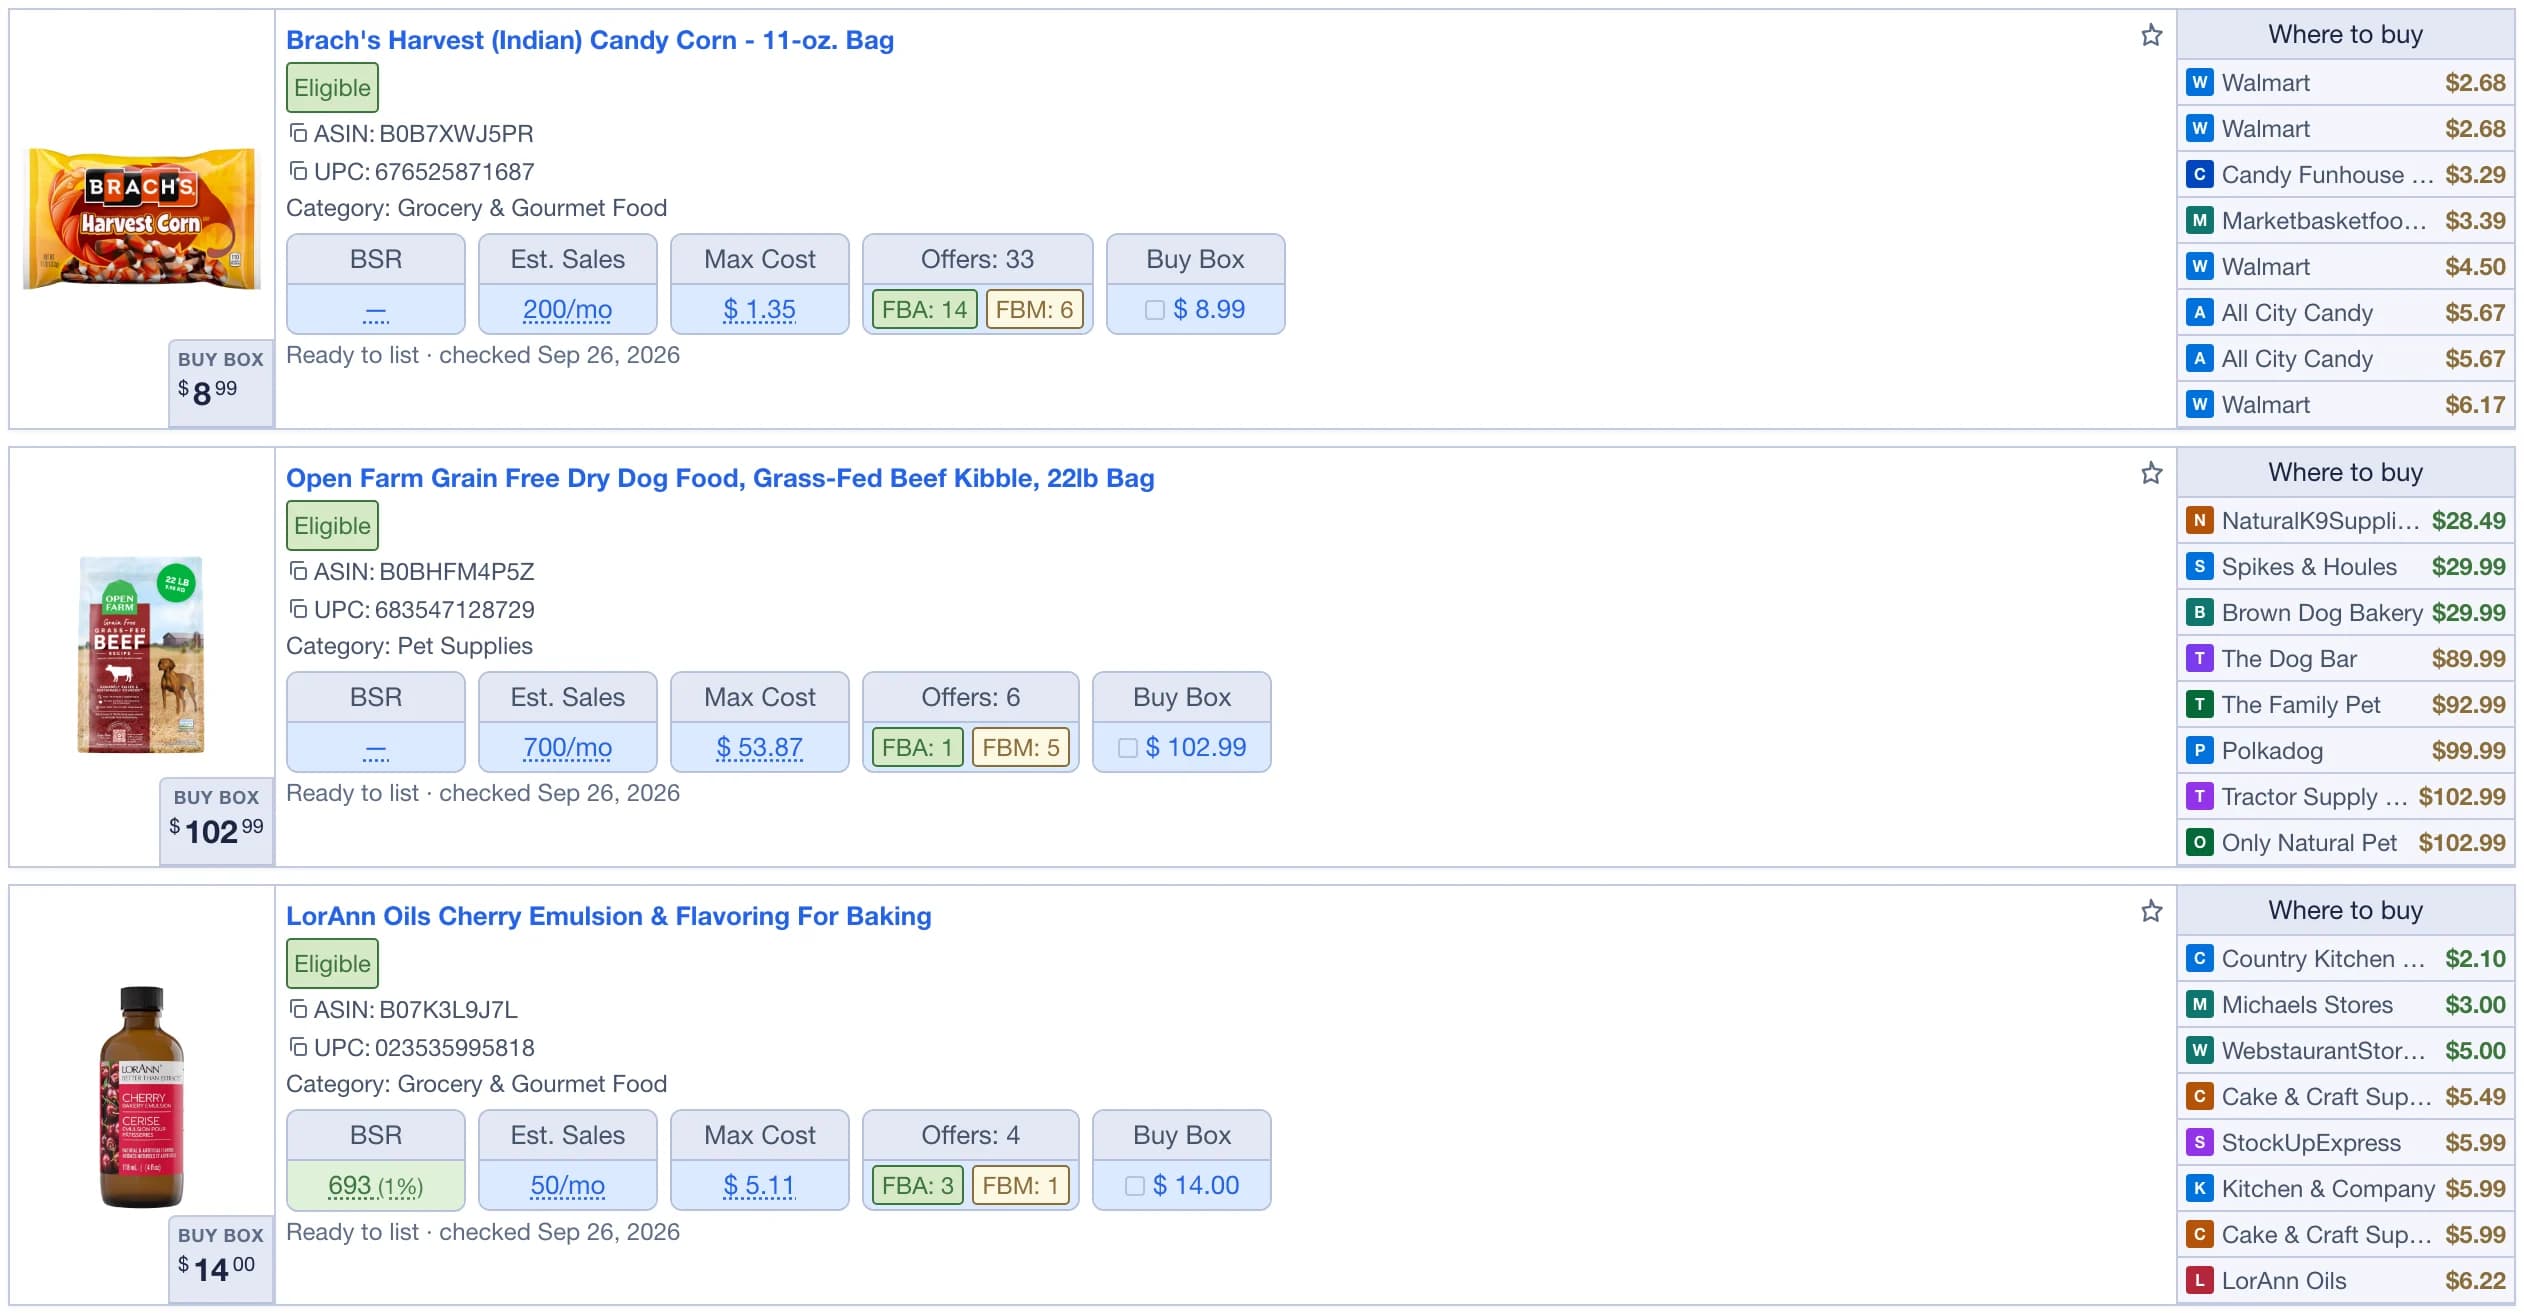Click NaturalK9Suppli... store icon
Viewport: 2524px width, 1314px height.
2199,520
